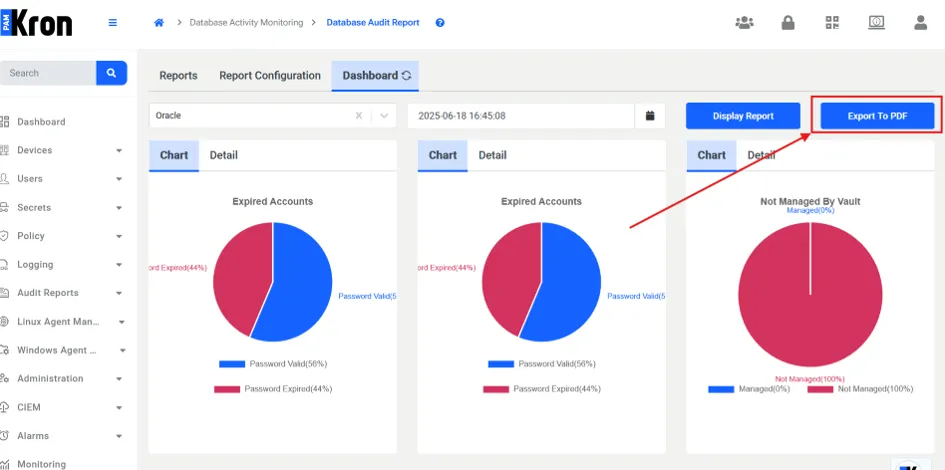Clear the Oracle selection with X
Screen dimensions: 945x470
(x=359, y=116)
